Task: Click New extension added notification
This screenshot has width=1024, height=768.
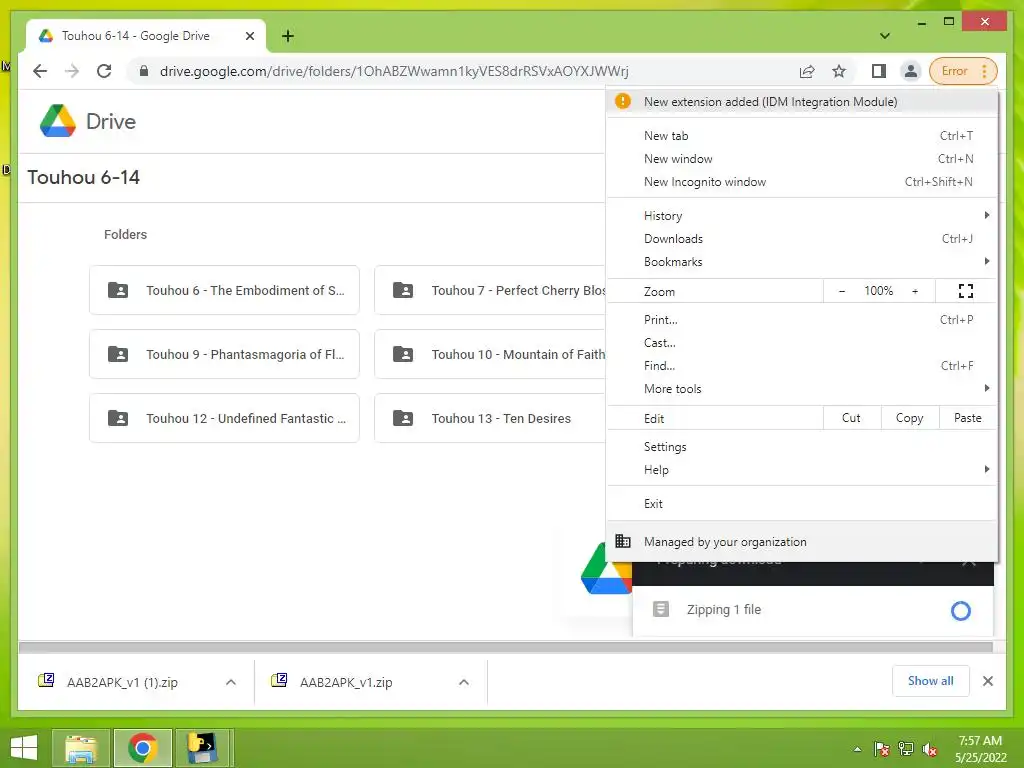Action: pos(802,102)
